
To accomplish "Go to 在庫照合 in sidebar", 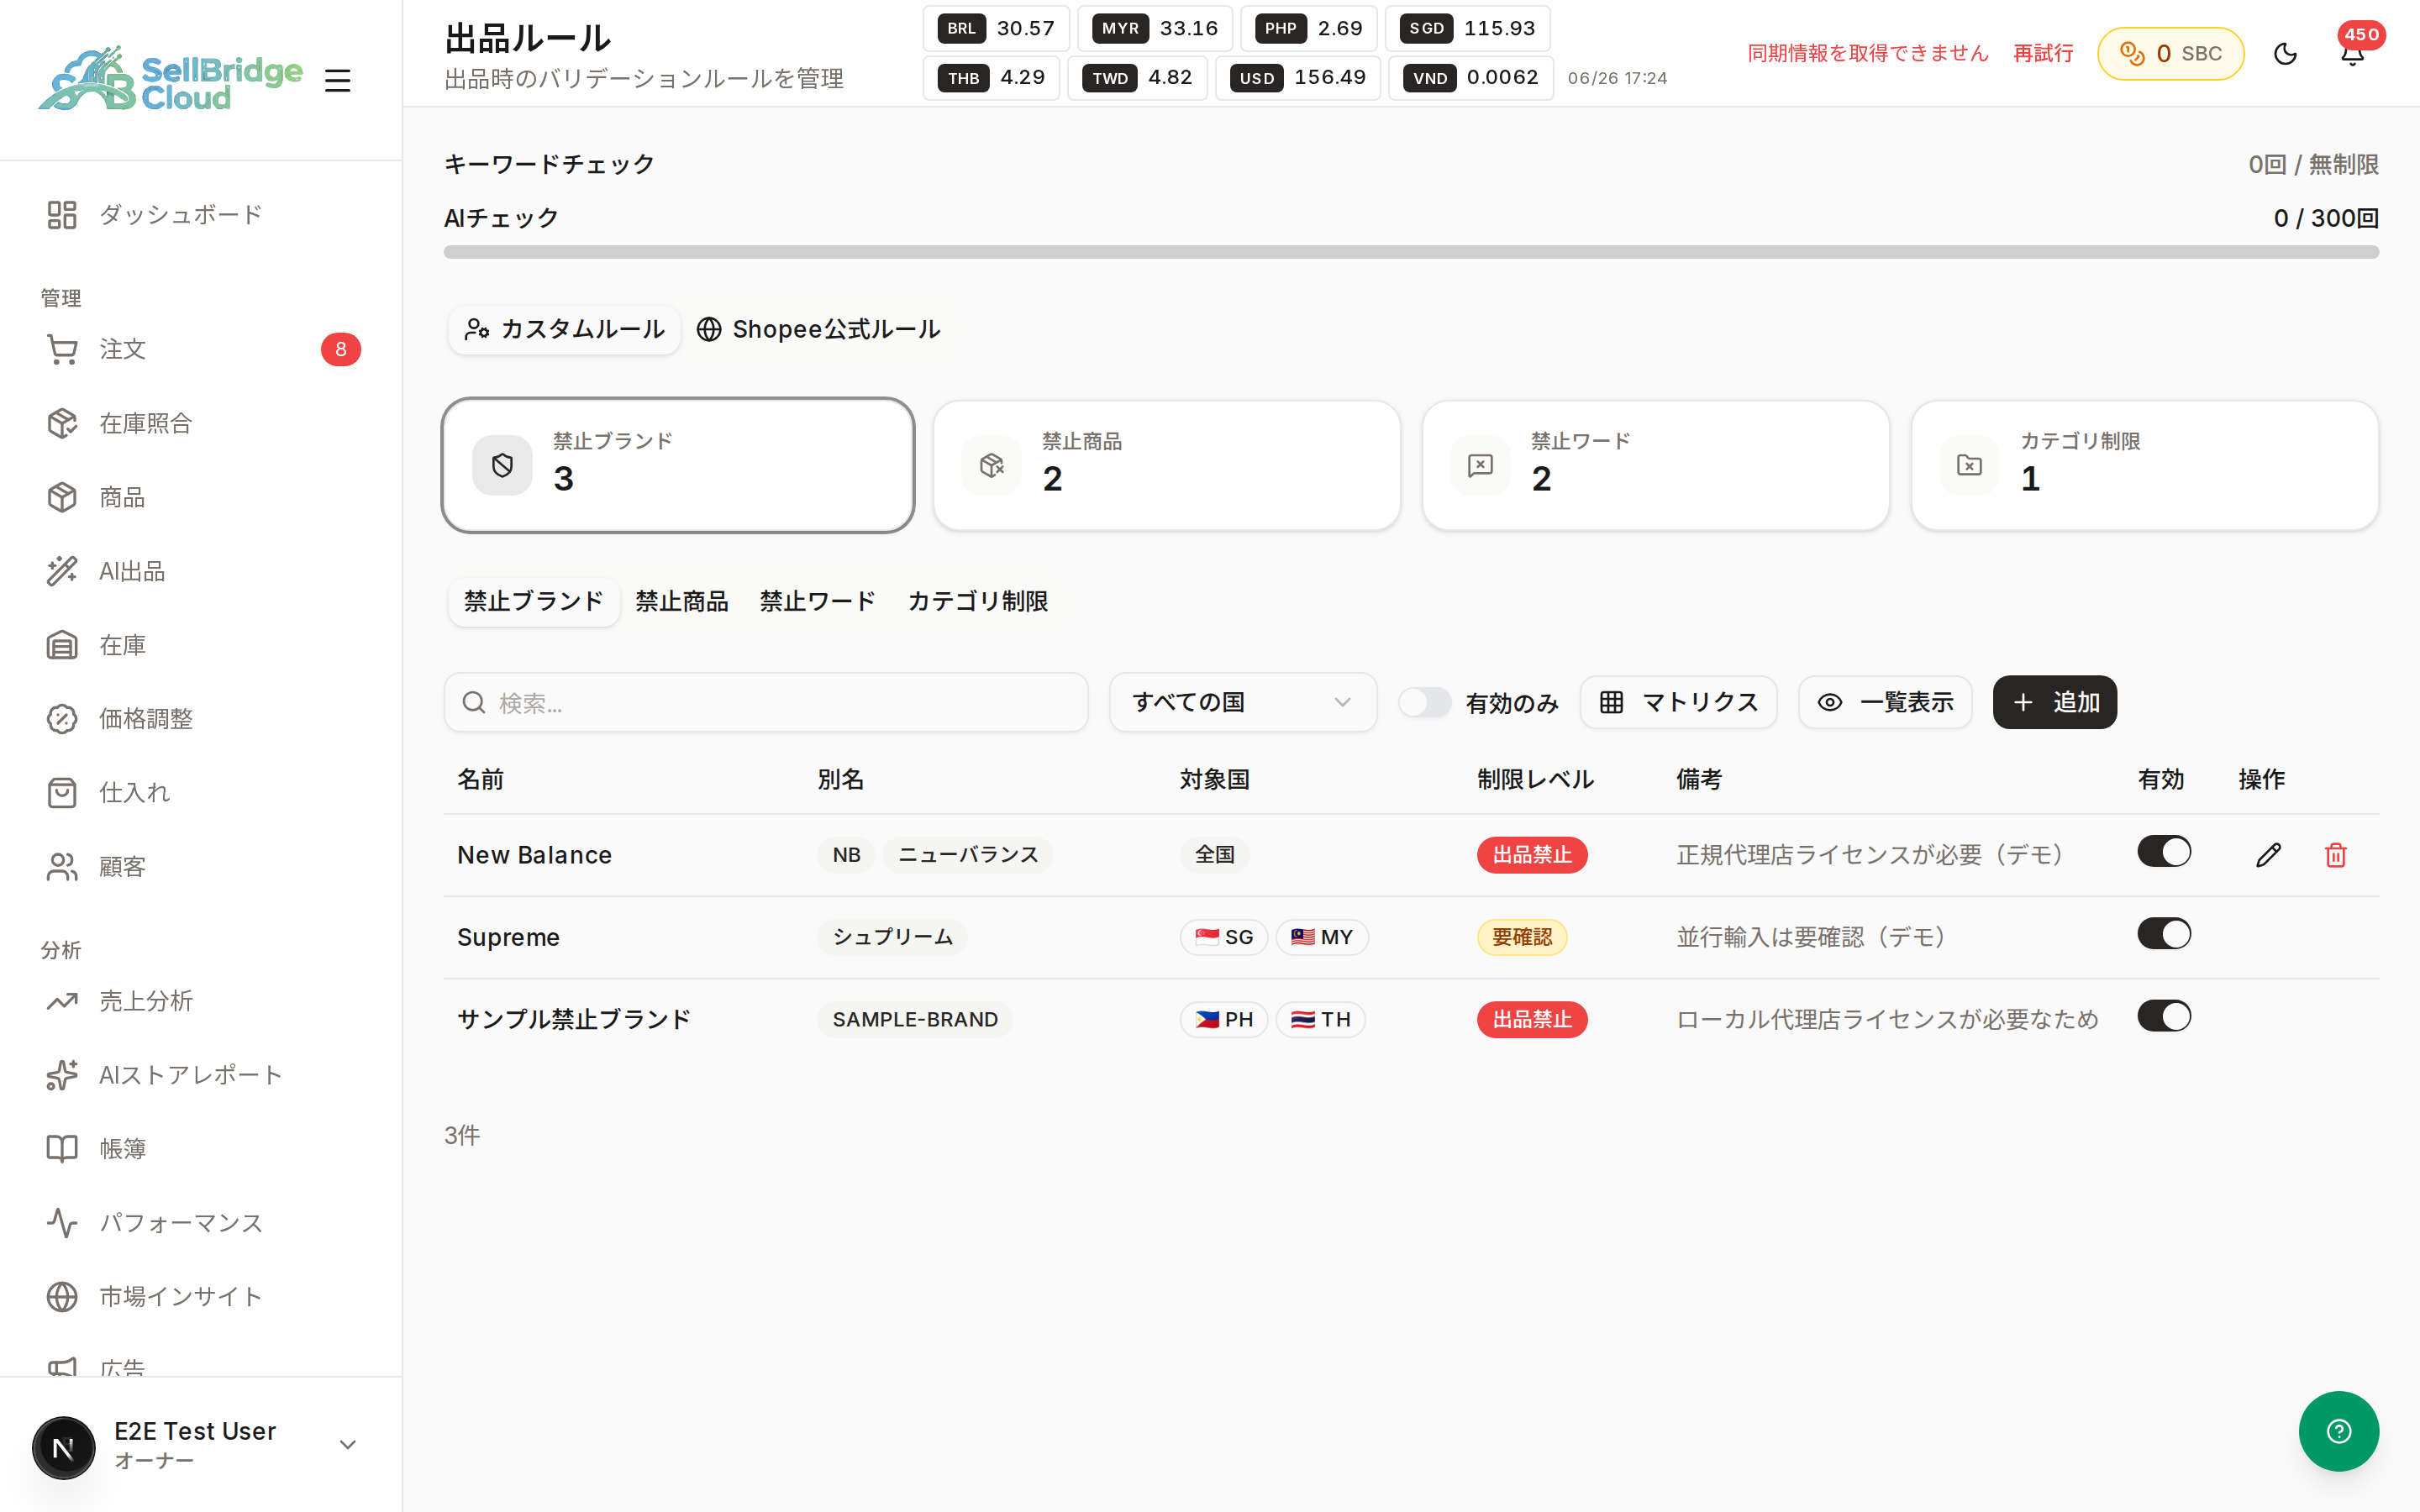I will pyautogui.click(x=200, y=423).
